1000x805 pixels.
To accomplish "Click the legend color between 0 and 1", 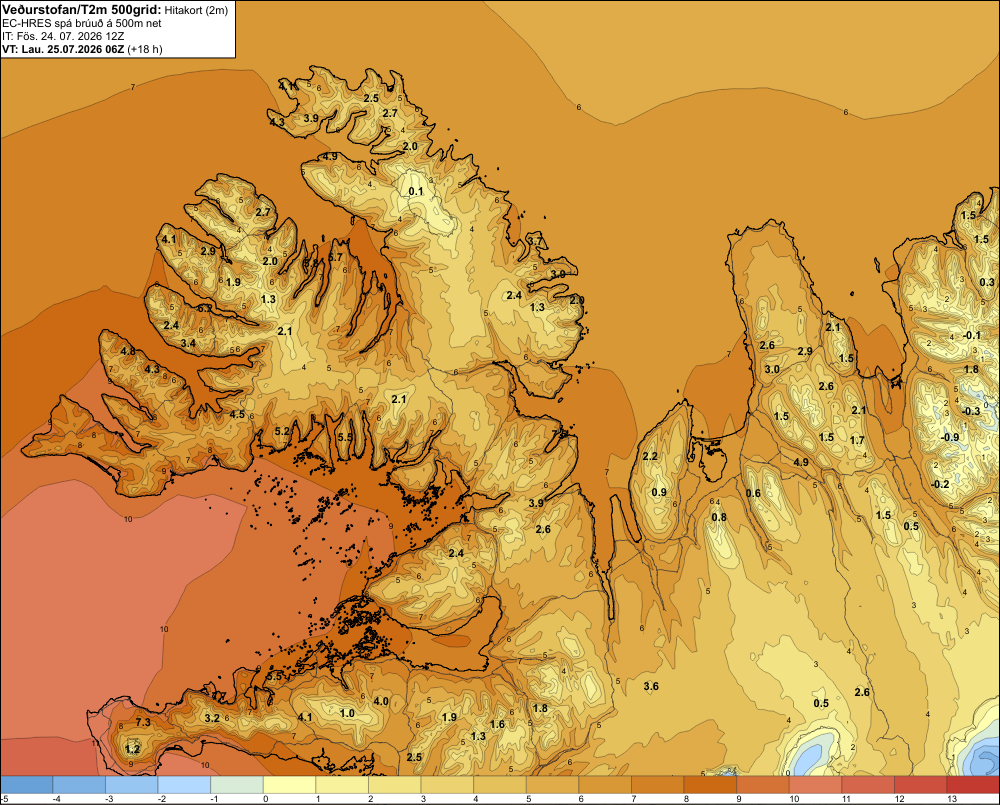I will point(290,784).
